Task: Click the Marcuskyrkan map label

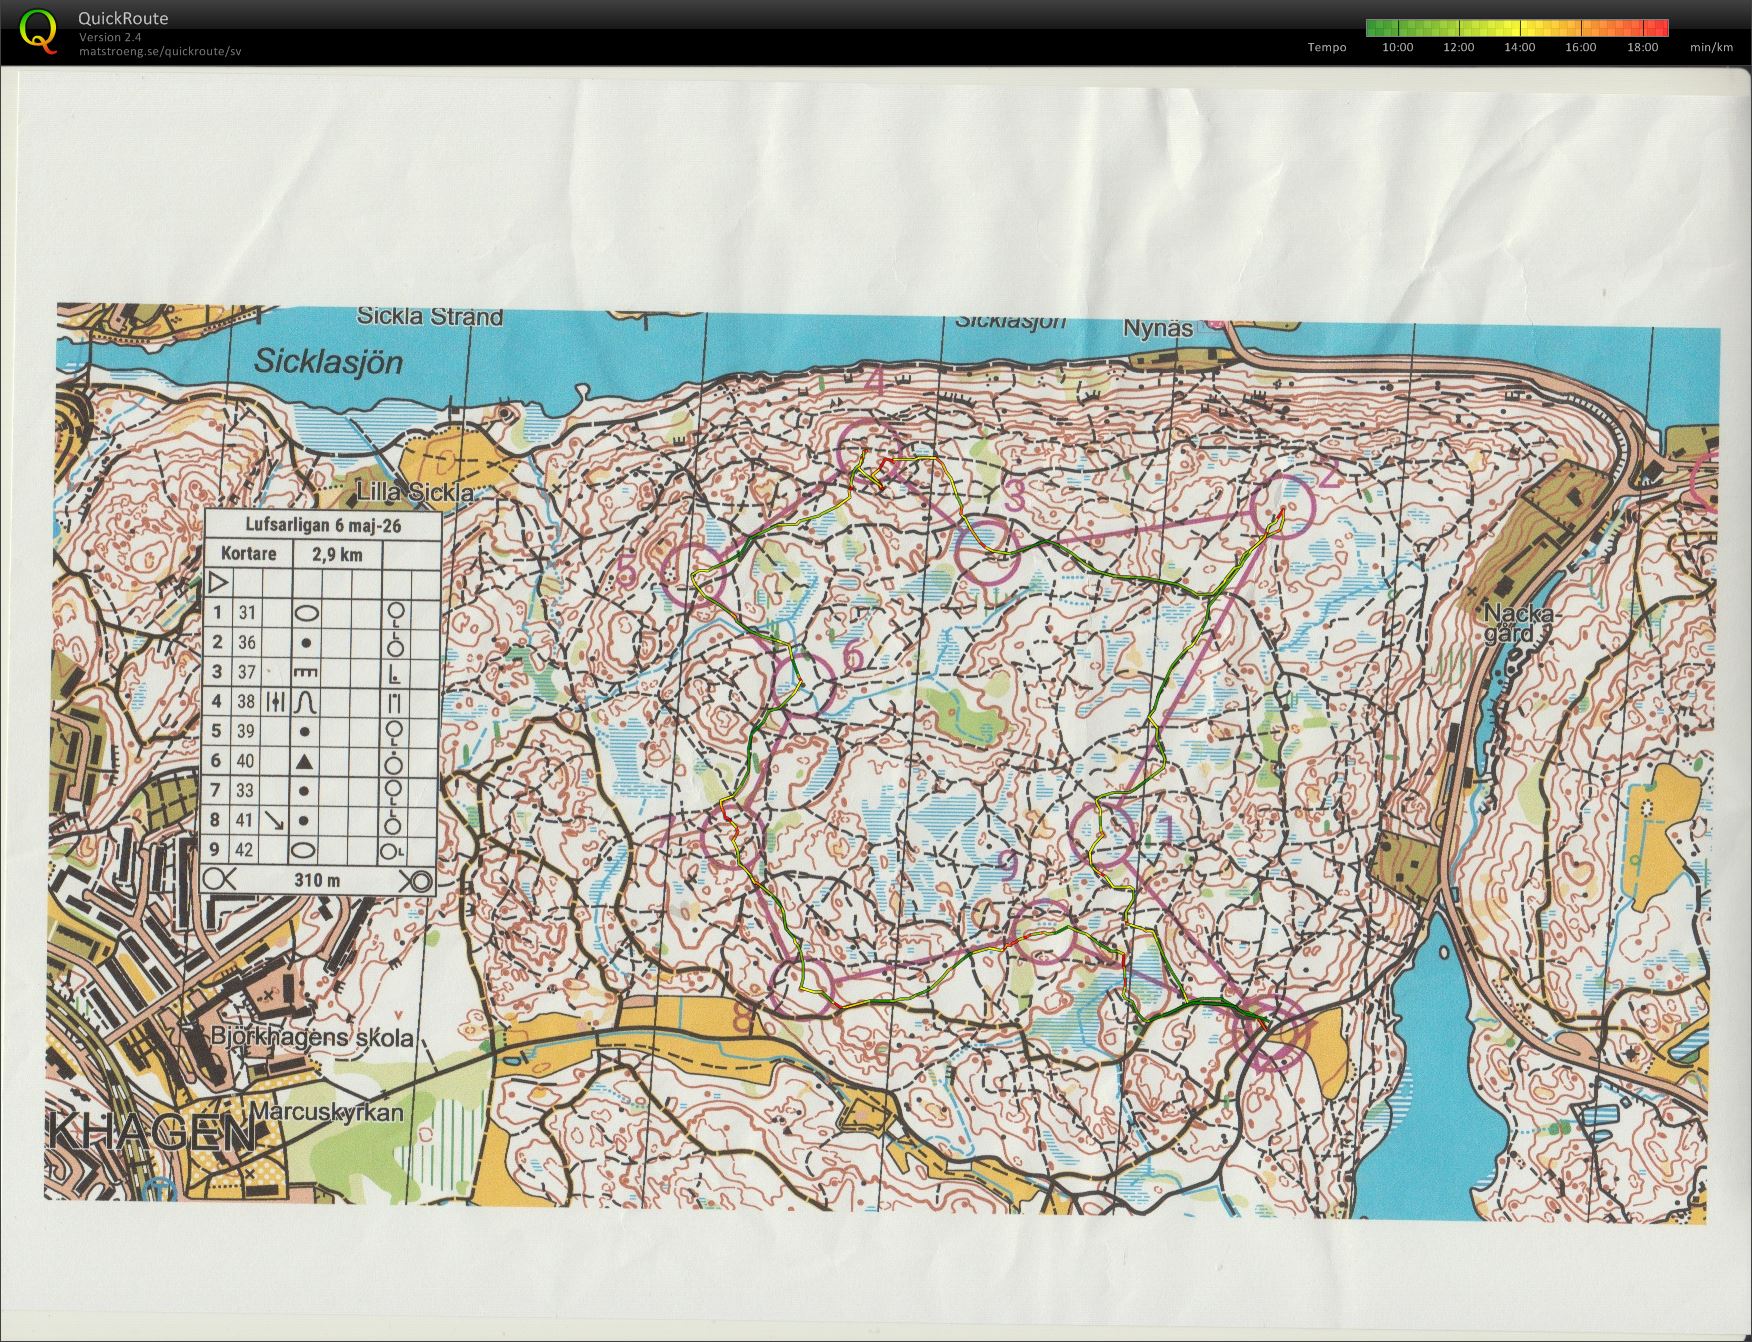Action: pyautogui.click(x=327, y=1112)
